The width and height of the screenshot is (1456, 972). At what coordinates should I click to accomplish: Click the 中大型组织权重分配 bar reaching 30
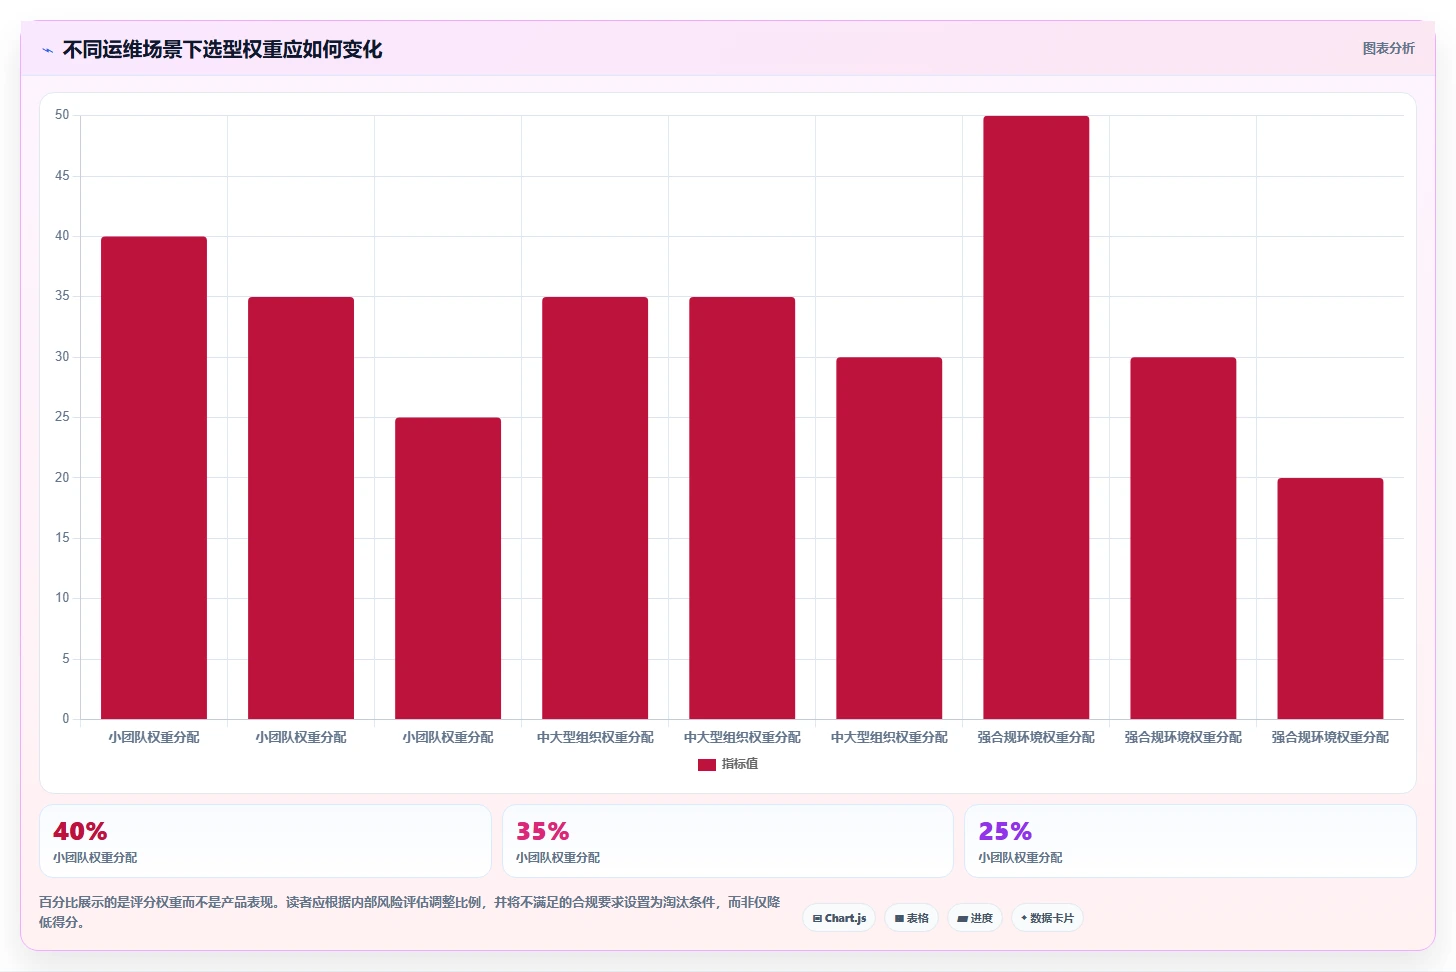(x=889, y=538)
